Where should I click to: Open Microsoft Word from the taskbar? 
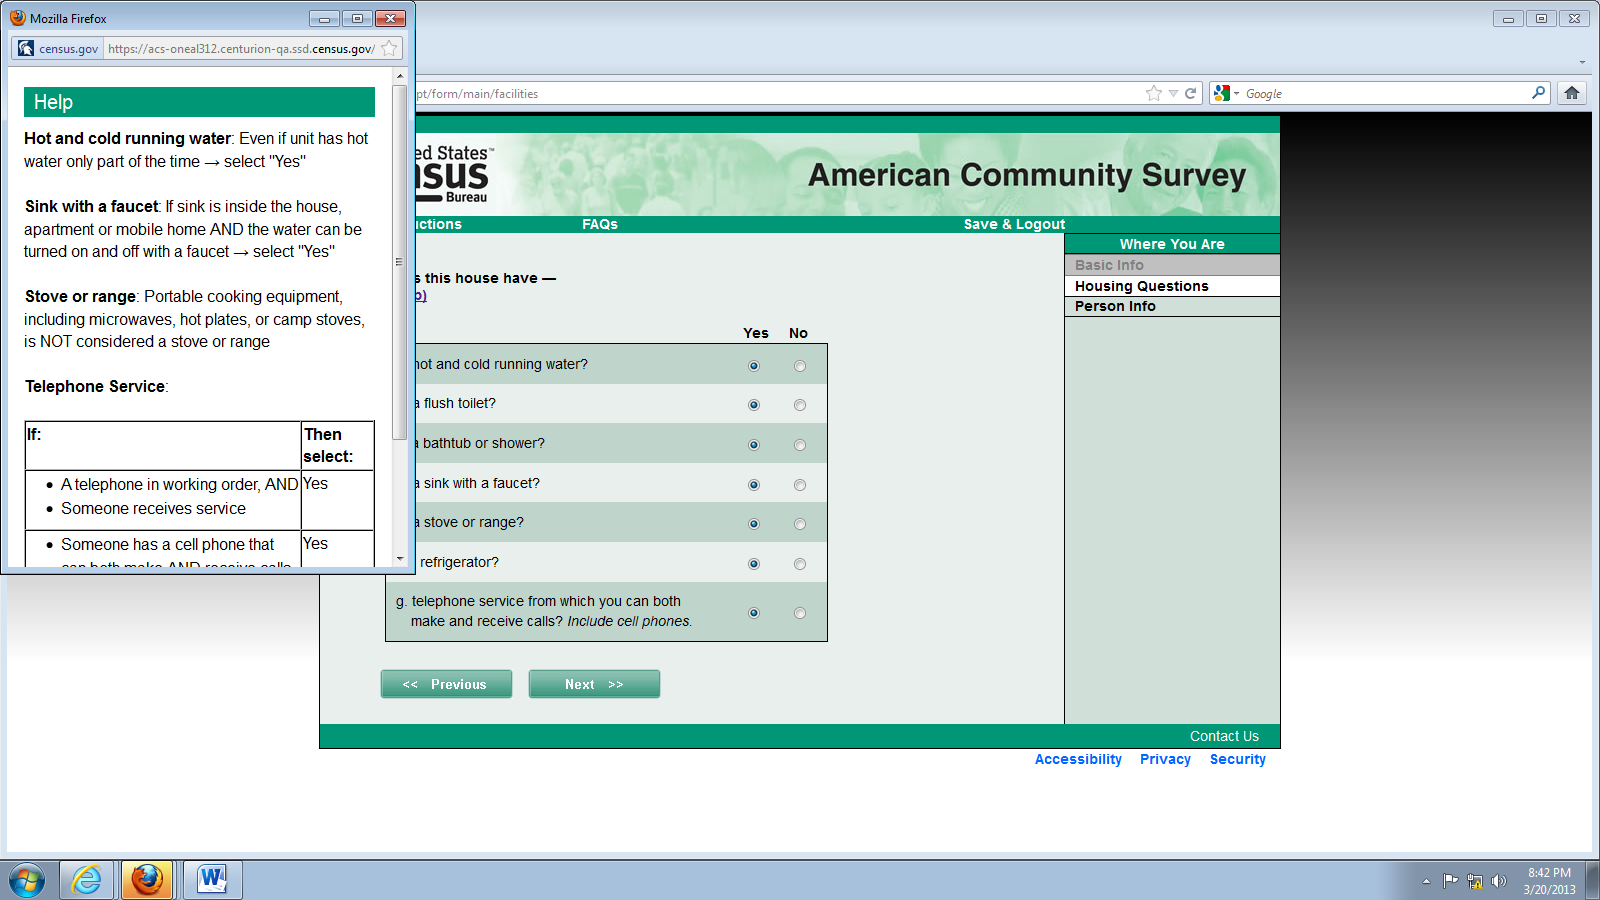[x=212, y=880]
